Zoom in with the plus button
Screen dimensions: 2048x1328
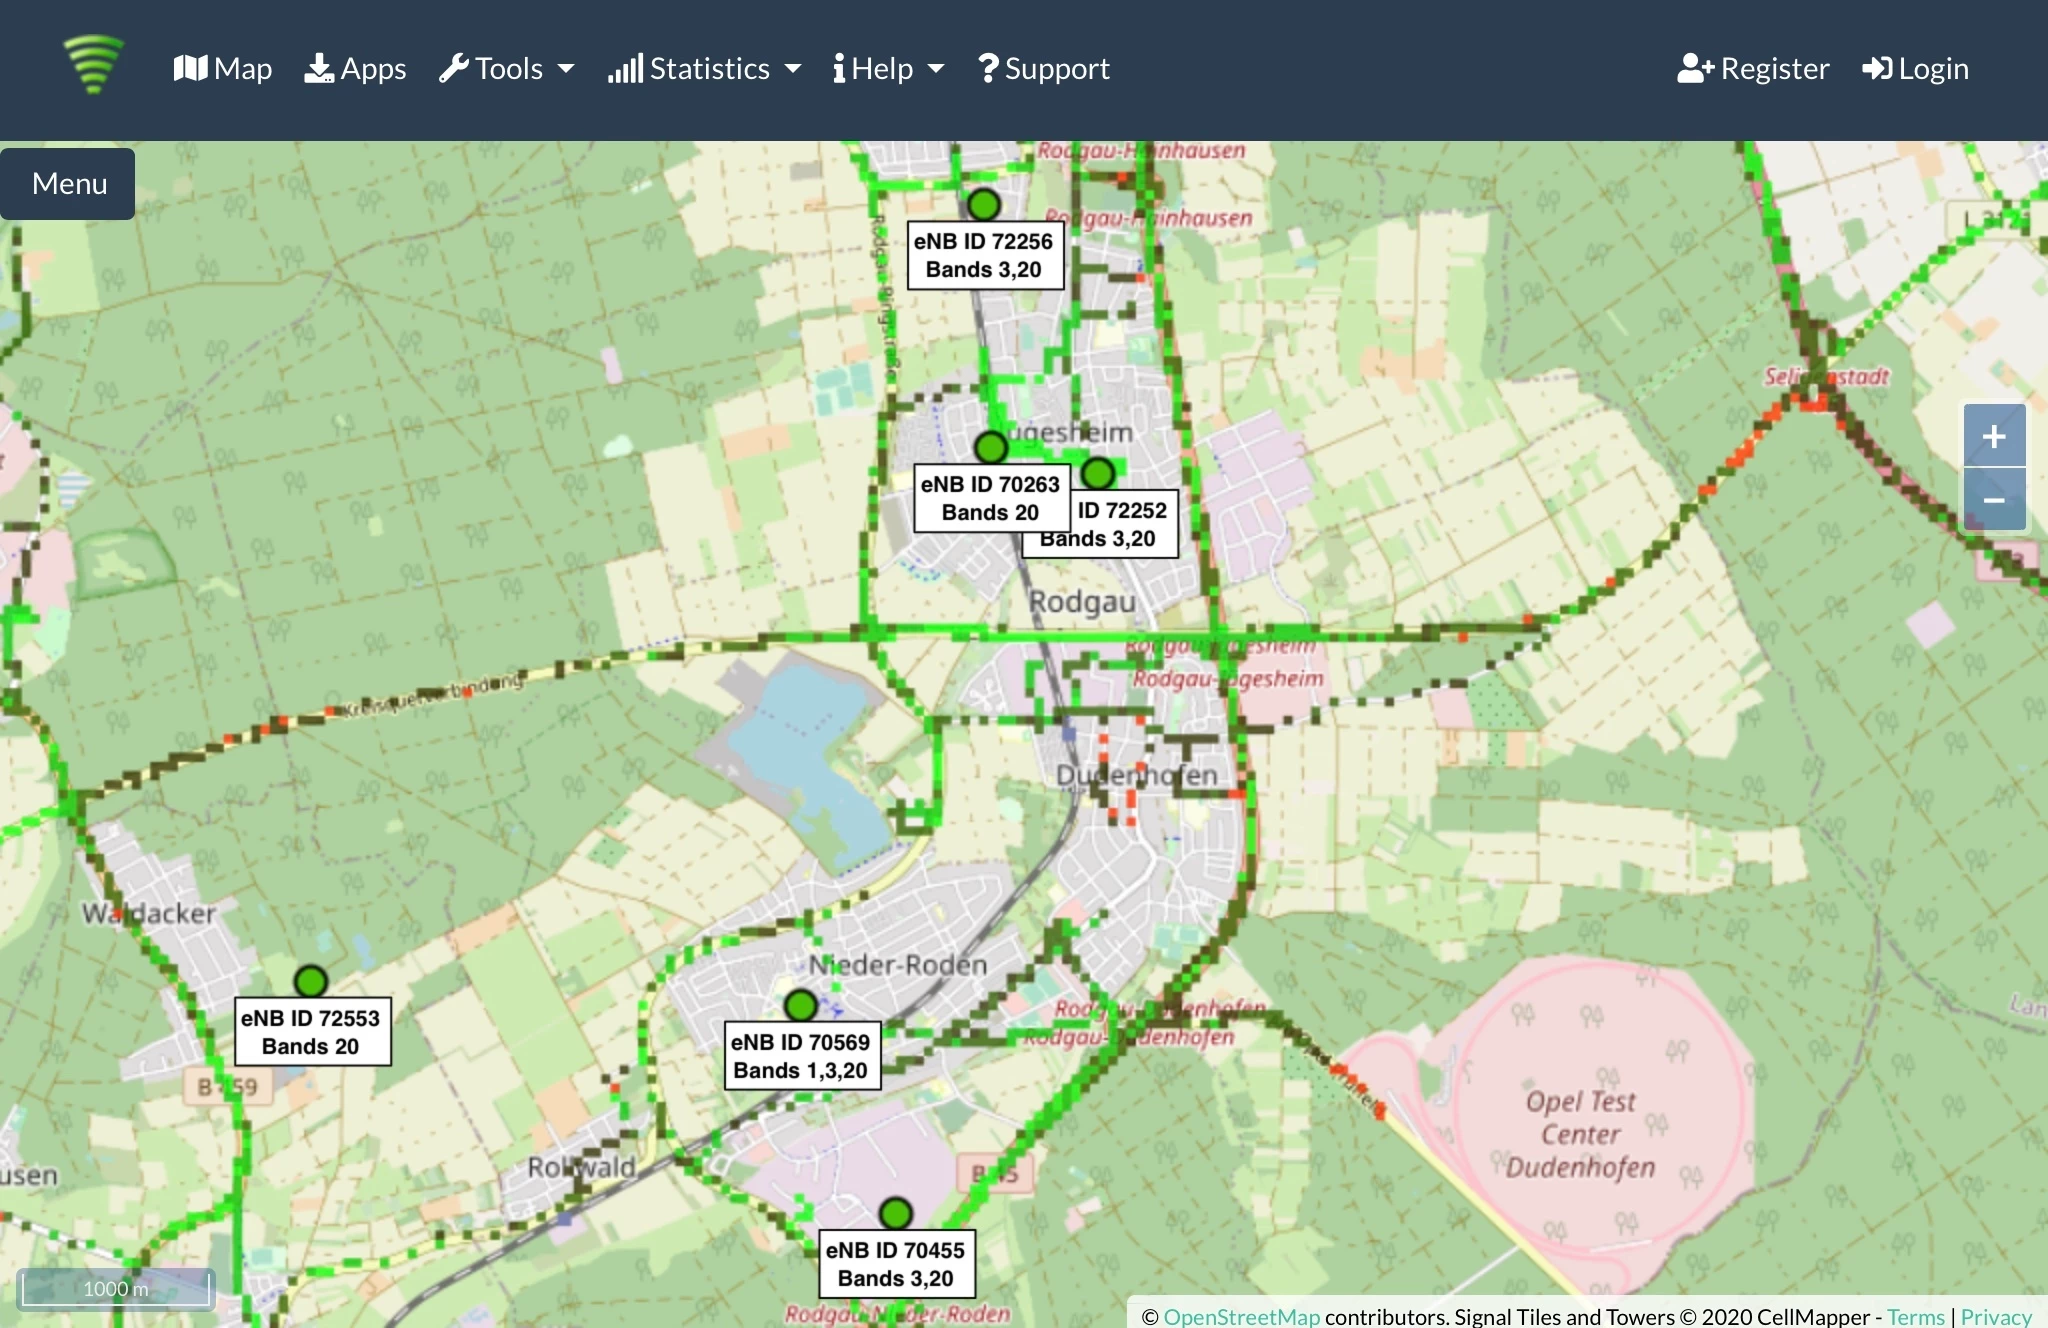click(1994, 436)
